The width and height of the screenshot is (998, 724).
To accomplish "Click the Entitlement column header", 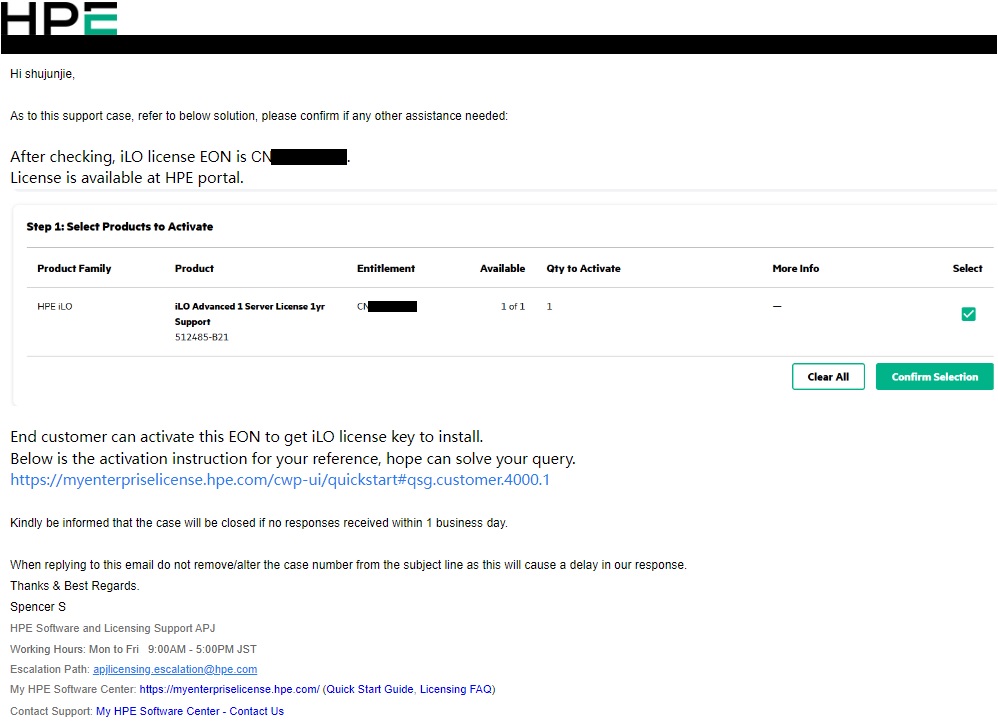I will pyautogui.click(x=385, y=269).
